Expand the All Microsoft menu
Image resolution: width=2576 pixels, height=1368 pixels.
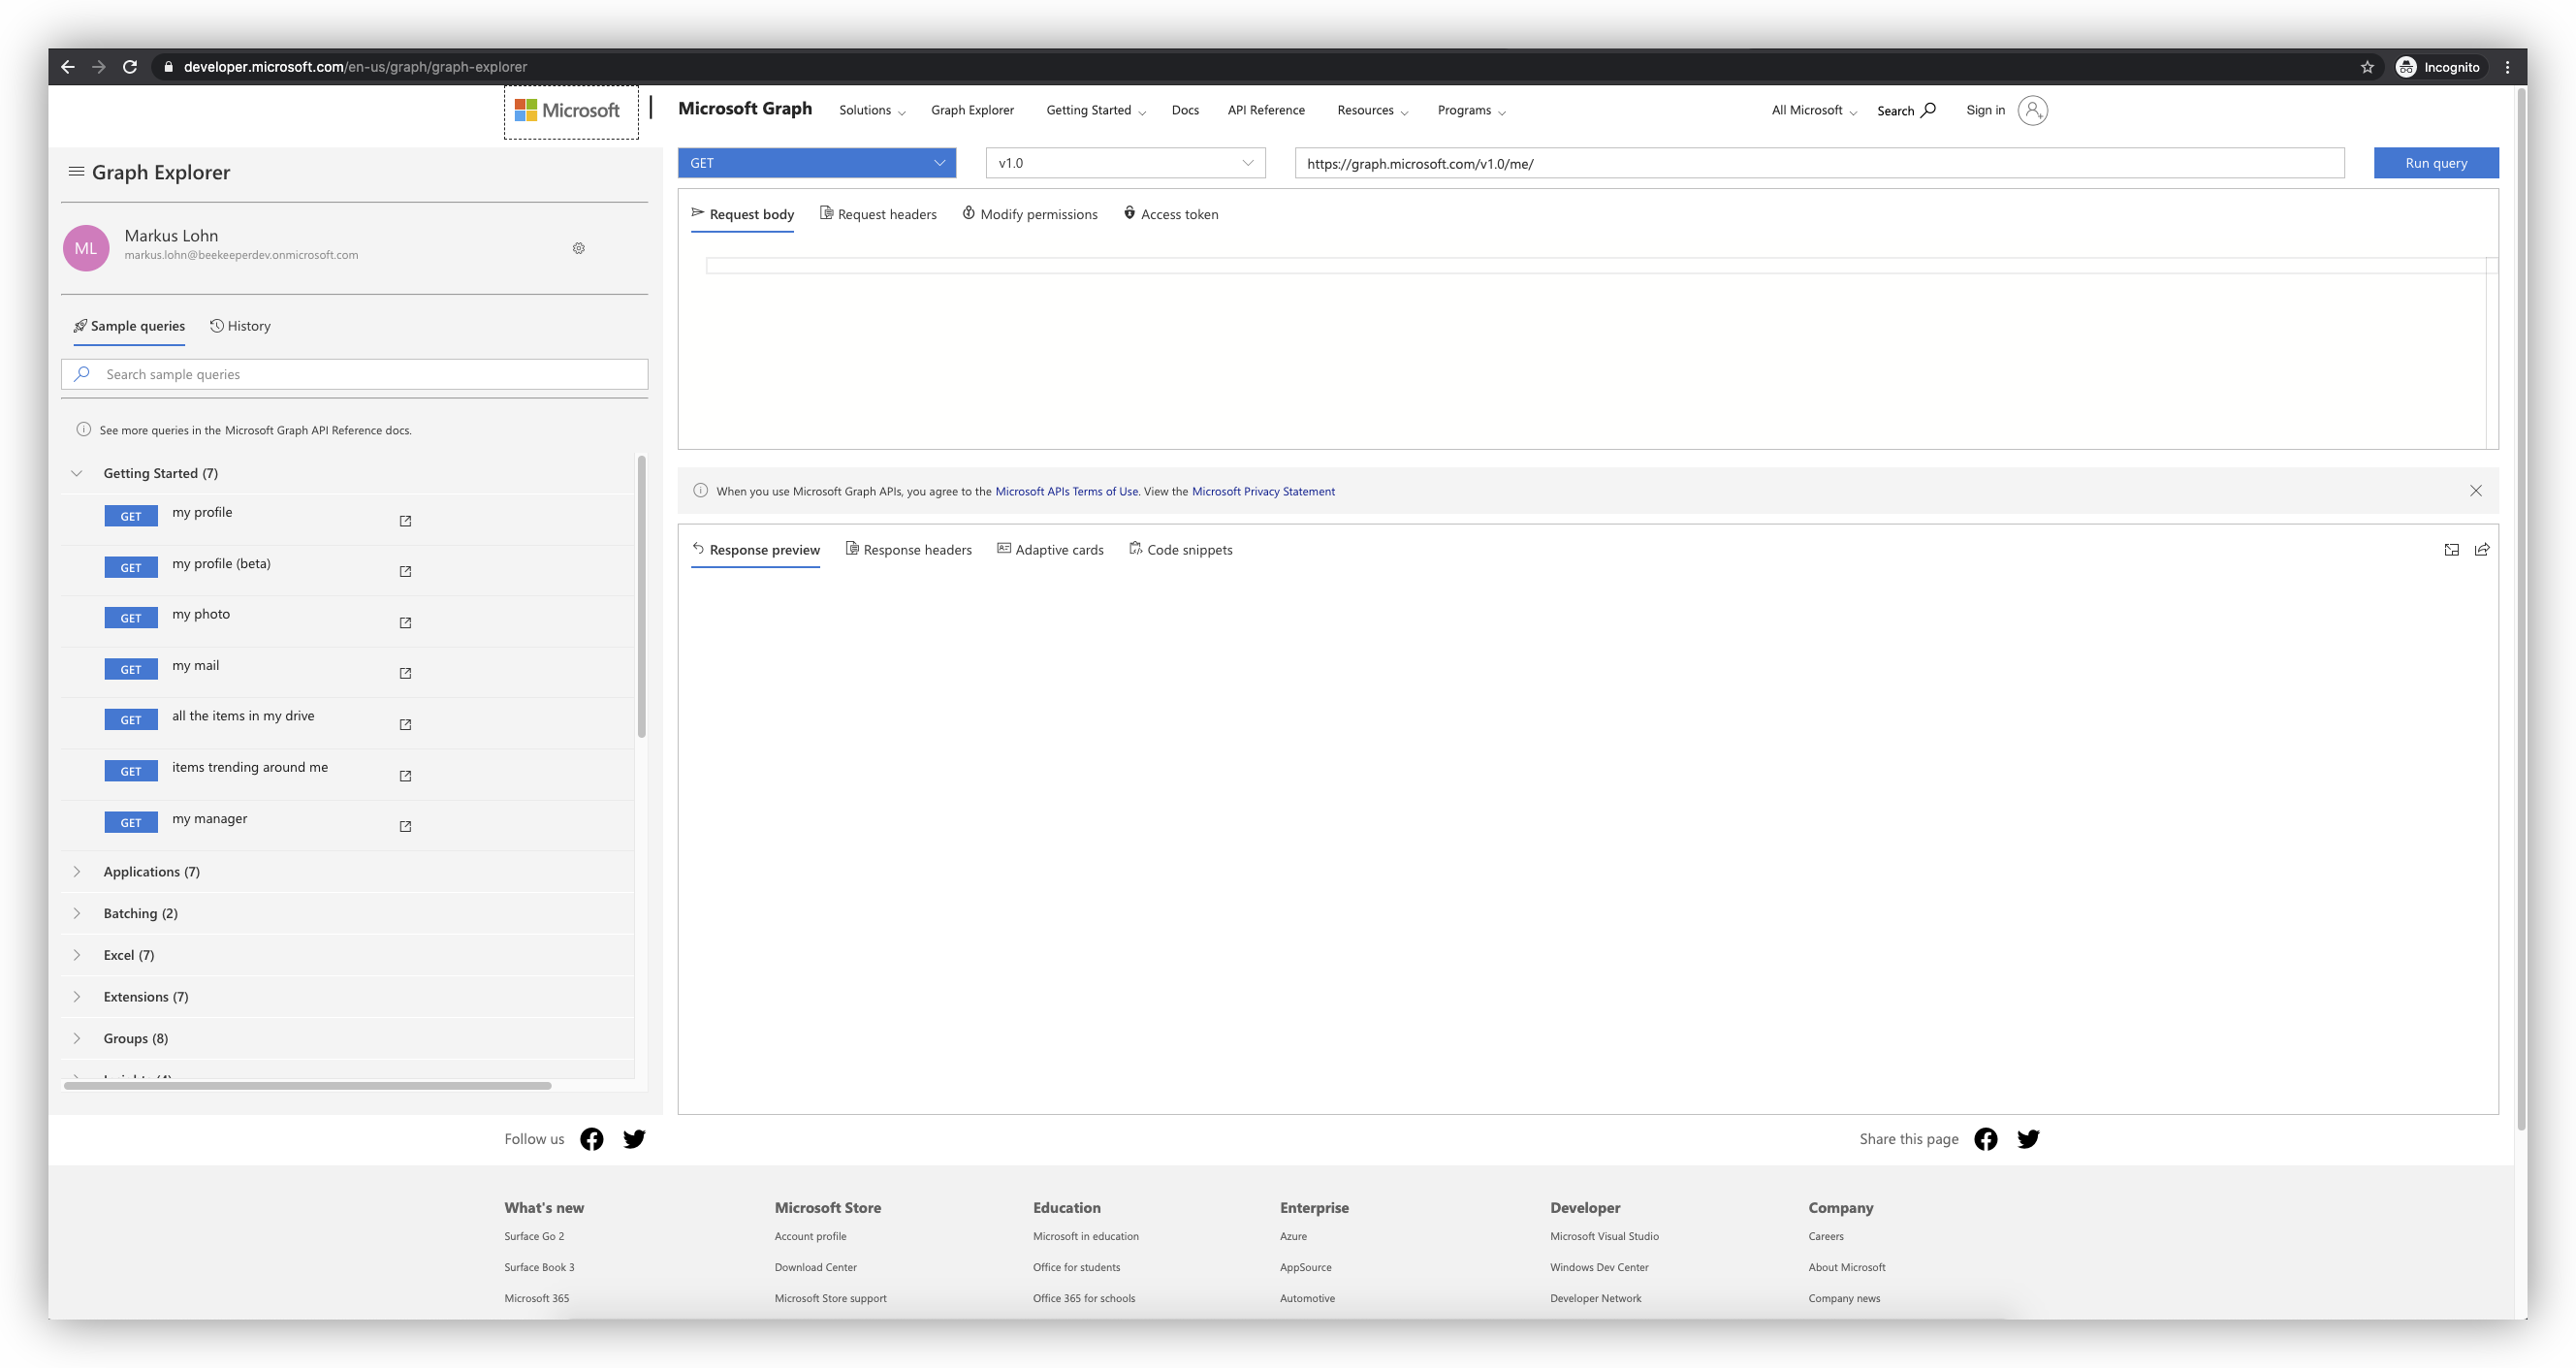(1814, 110)
